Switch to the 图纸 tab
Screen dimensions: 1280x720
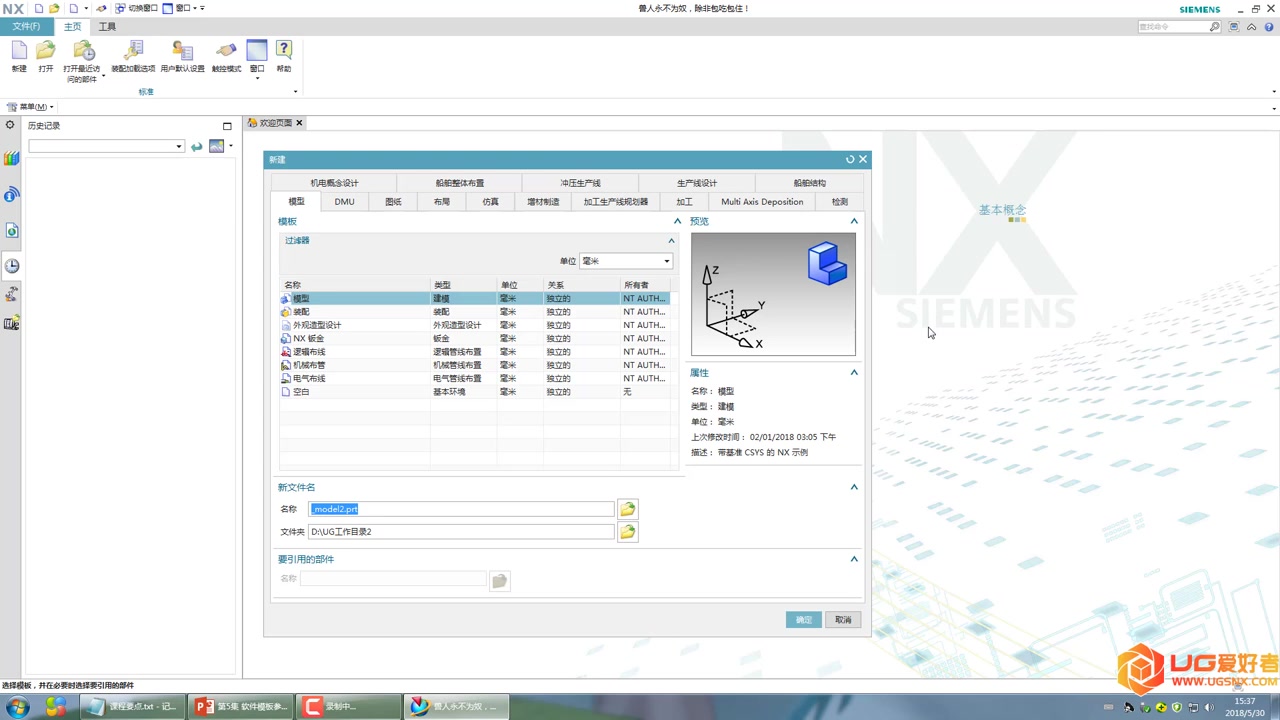[393, 202]
